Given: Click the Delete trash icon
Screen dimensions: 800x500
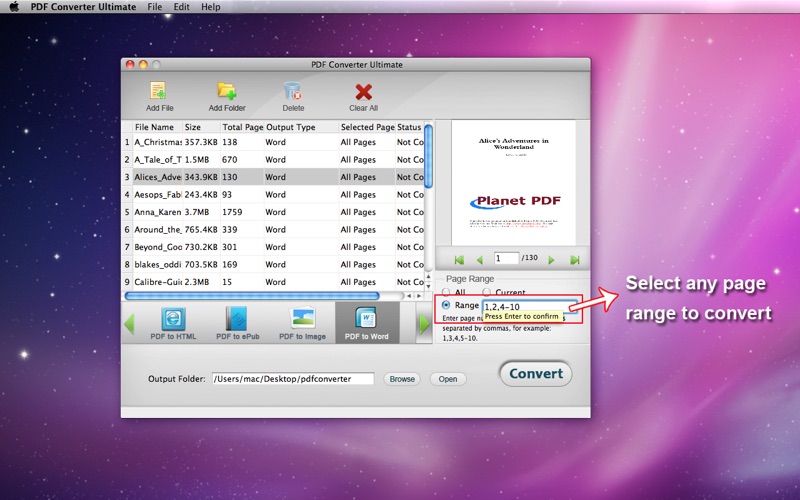Looking at the screenshot, I should [292, 91].
